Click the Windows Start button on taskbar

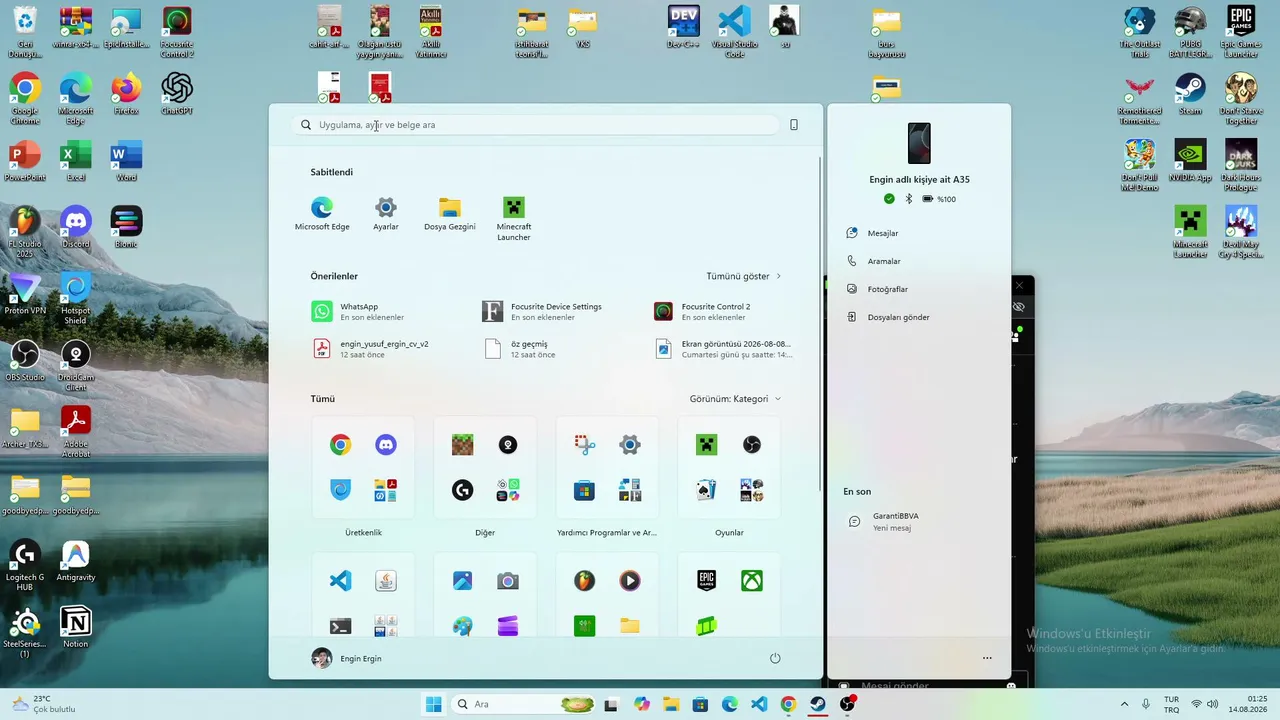[434, 704]
